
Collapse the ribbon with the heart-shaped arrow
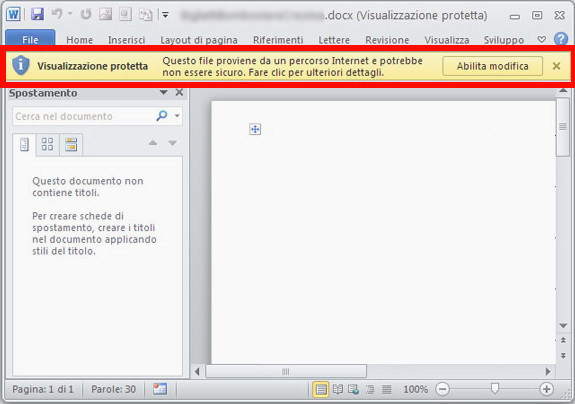click(541, 39)
